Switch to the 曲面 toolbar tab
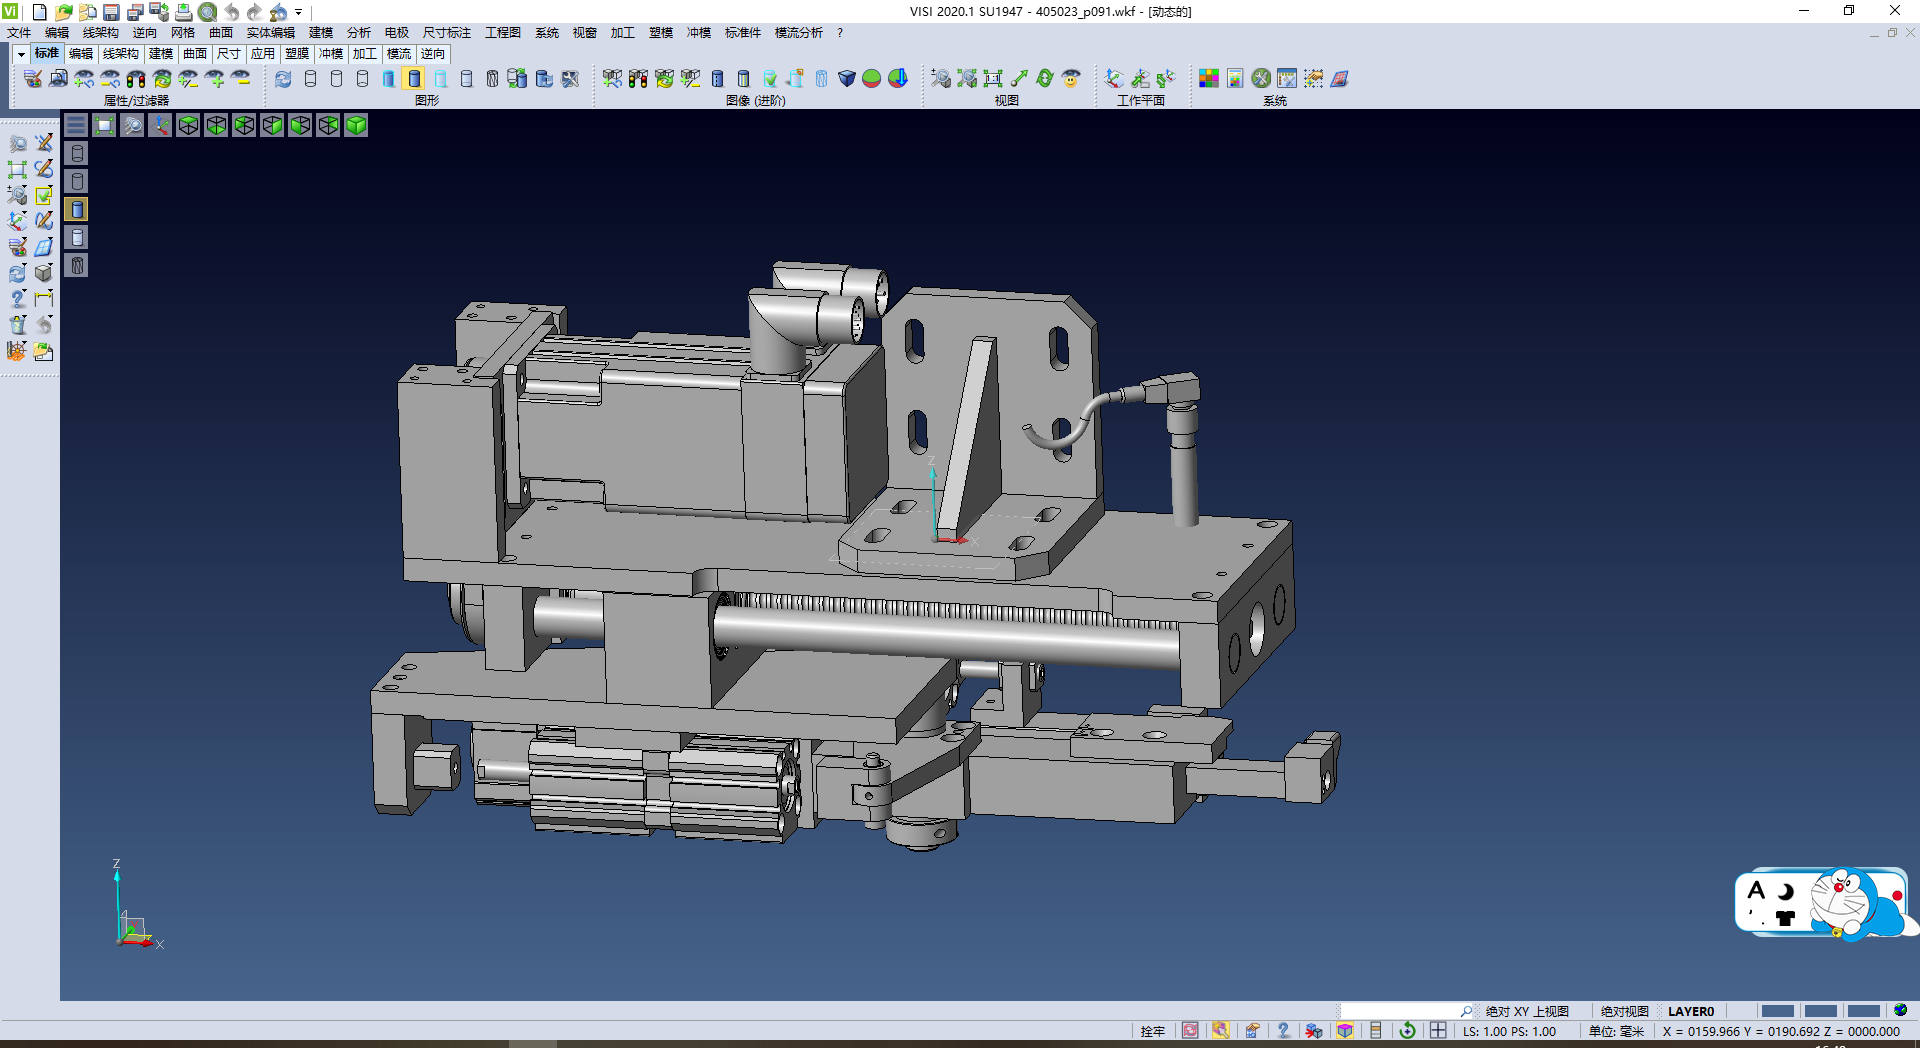The image size is (1920, 1048). (195, 54)
